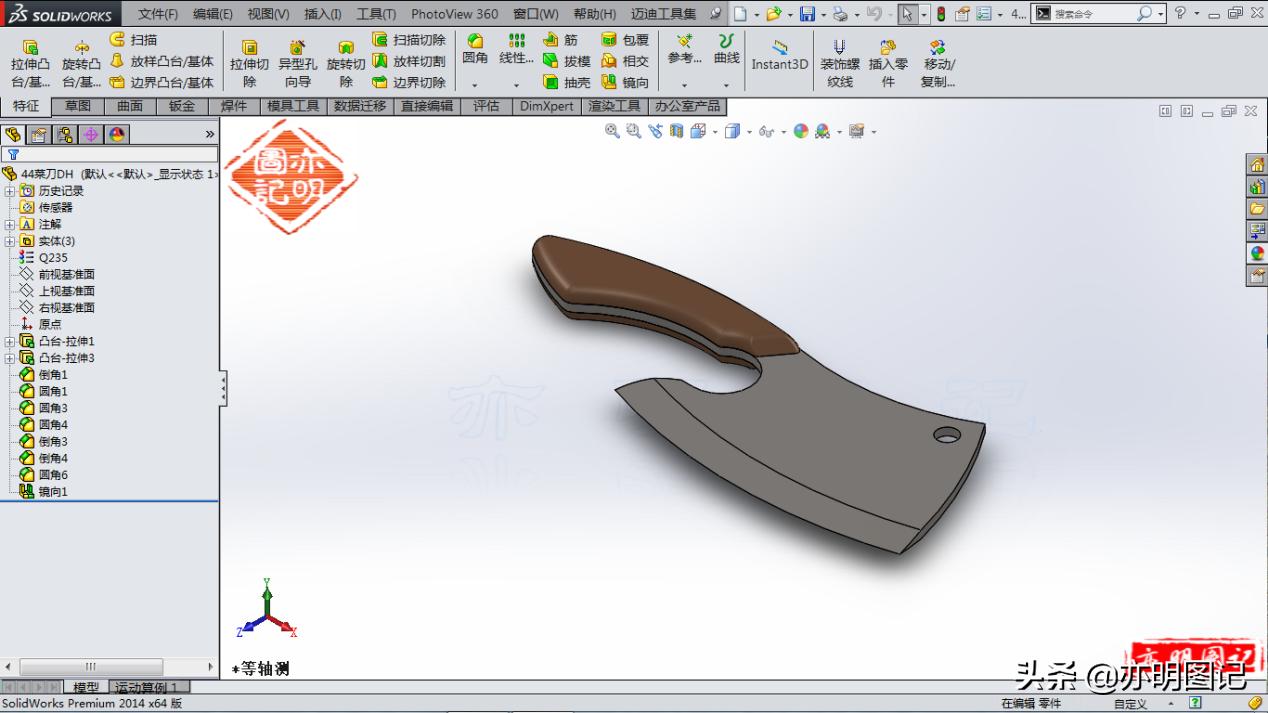Open the 编辑外观 color ball icon
This screenshot has height=713, width=1268.
pyautogui.click(x=800, y=131)
